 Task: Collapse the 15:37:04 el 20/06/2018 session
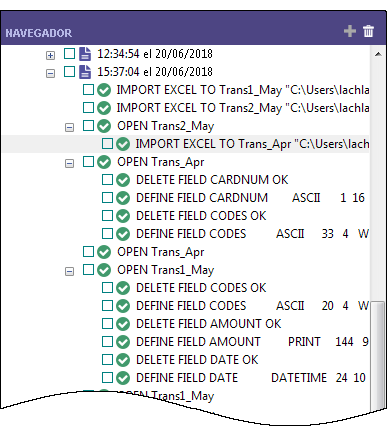[x=50, y=73]
